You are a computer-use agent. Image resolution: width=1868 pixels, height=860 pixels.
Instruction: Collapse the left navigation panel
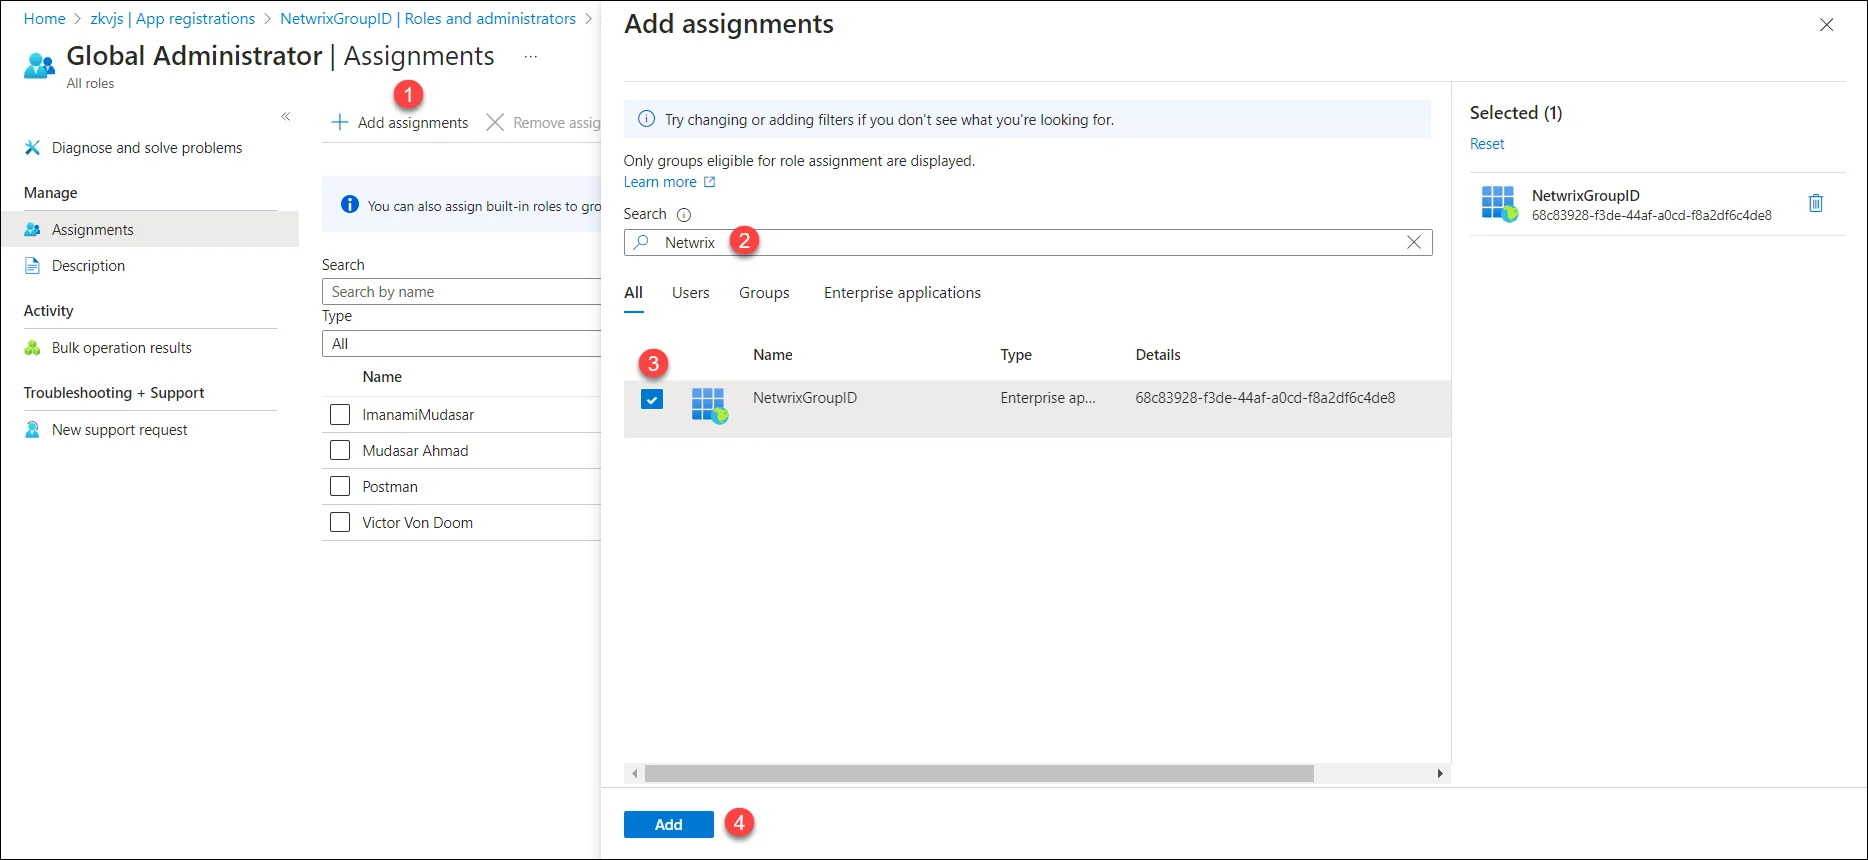pyautogui.click(x=285, y=117)
